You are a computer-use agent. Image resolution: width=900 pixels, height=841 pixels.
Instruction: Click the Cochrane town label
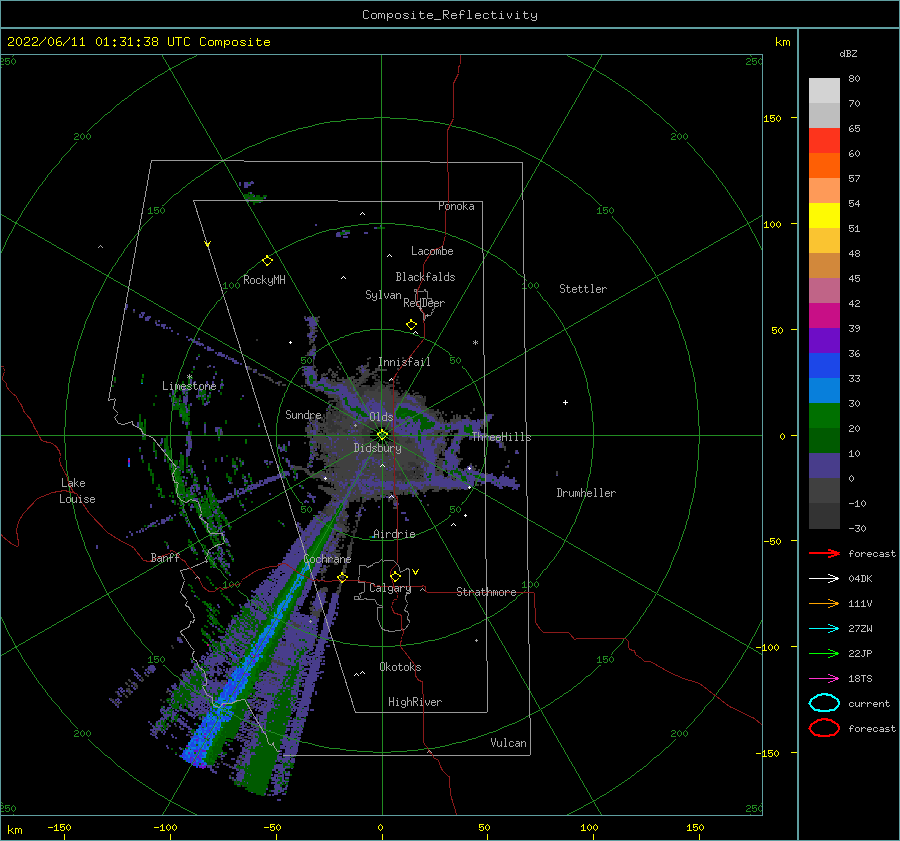click(x=327, y=559)
